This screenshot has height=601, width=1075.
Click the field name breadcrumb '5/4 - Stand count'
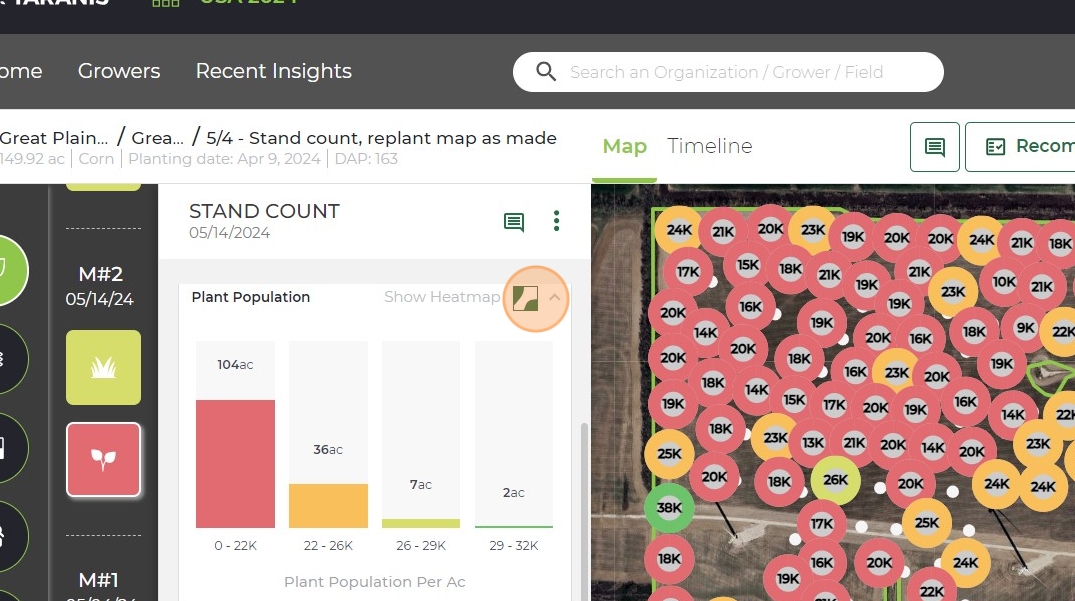click(381, 138)
